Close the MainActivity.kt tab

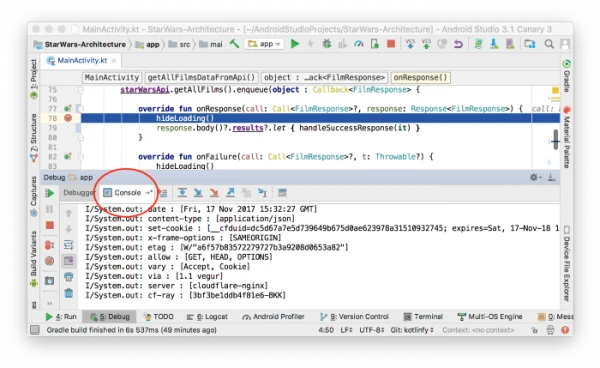coord(114,60)
